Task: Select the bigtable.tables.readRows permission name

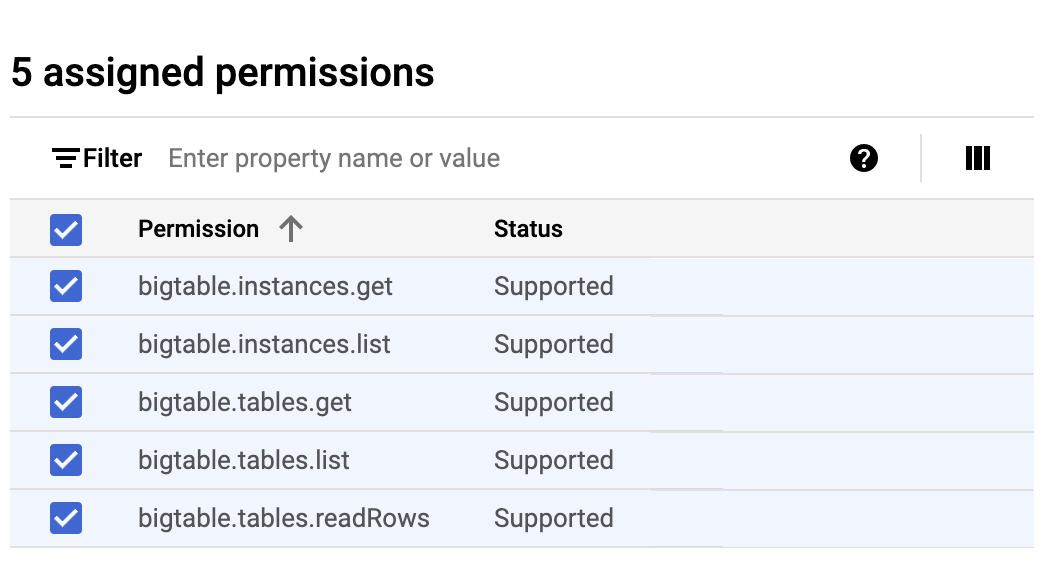Action: click(x=284, y=519)
